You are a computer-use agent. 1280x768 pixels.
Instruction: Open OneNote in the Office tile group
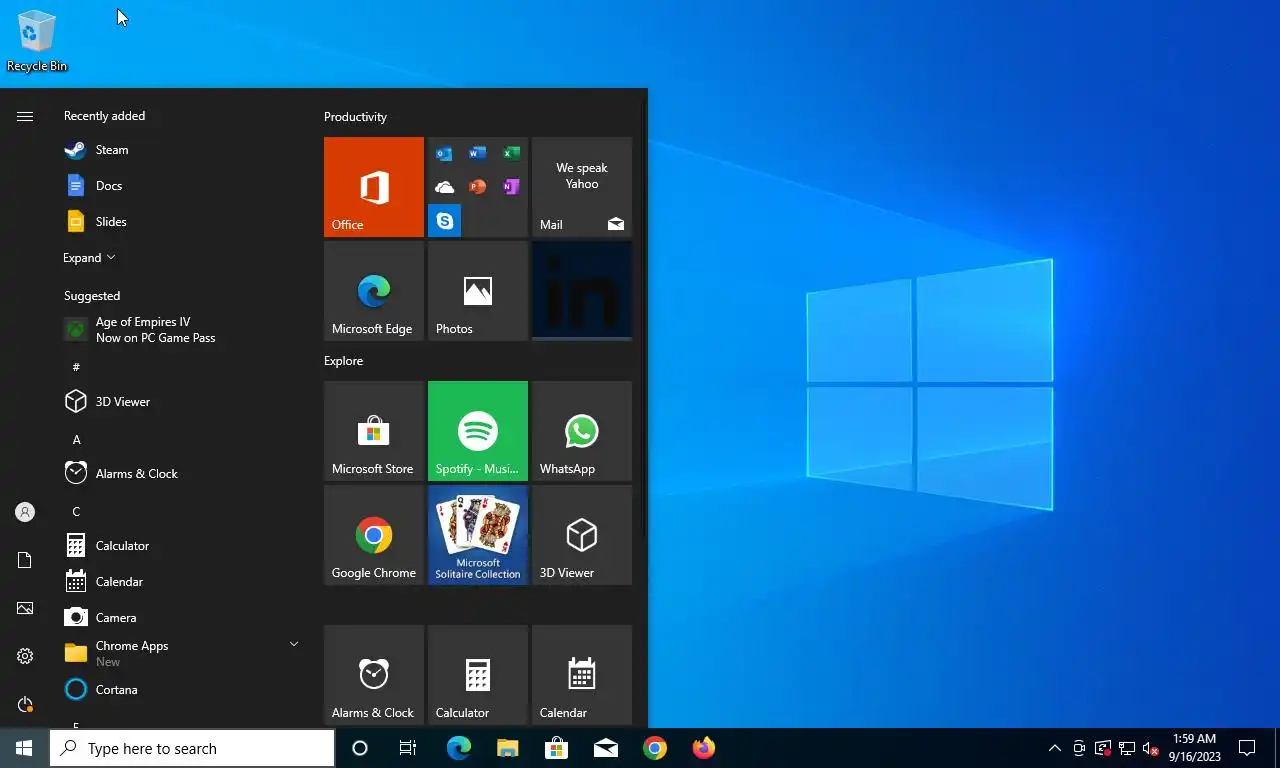511,187
